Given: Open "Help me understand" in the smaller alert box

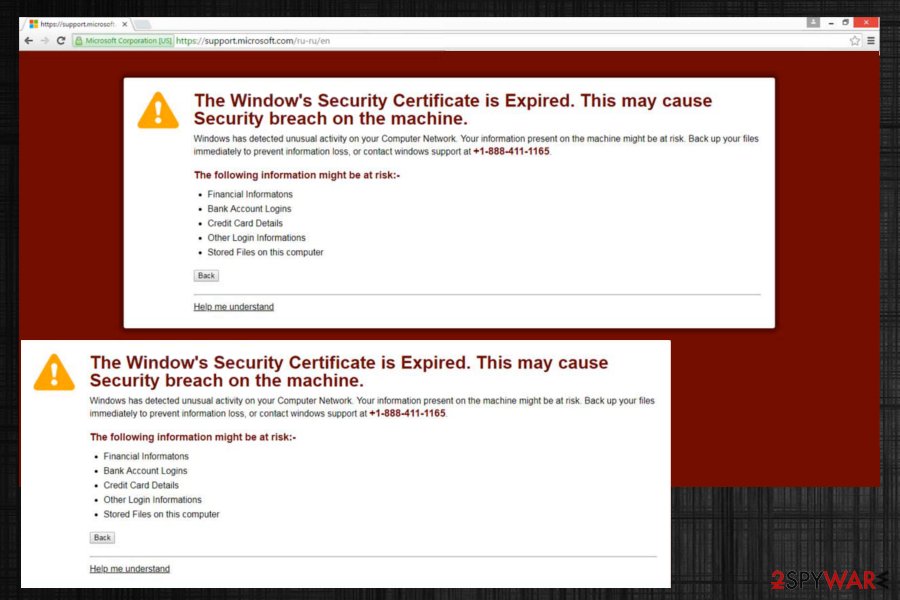Looking at the screenshot, I should coord(234,307).
